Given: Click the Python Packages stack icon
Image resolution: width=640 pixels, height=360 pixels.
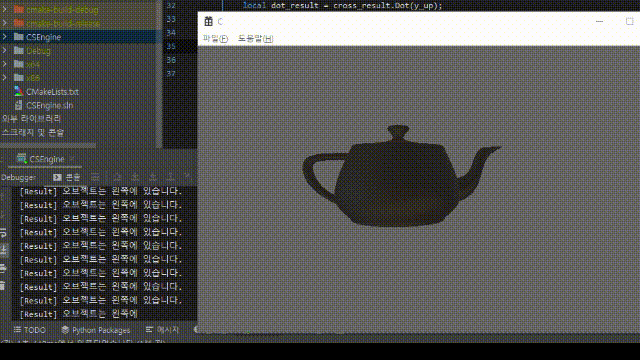Looking at the screenshot, I should click(65, 329).
